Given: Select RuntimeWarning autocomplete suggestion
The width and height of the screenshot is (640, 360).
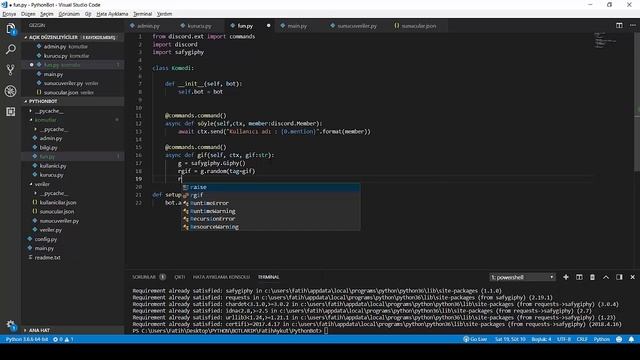Looking at the screenshot, I should [x=271, y=211].
